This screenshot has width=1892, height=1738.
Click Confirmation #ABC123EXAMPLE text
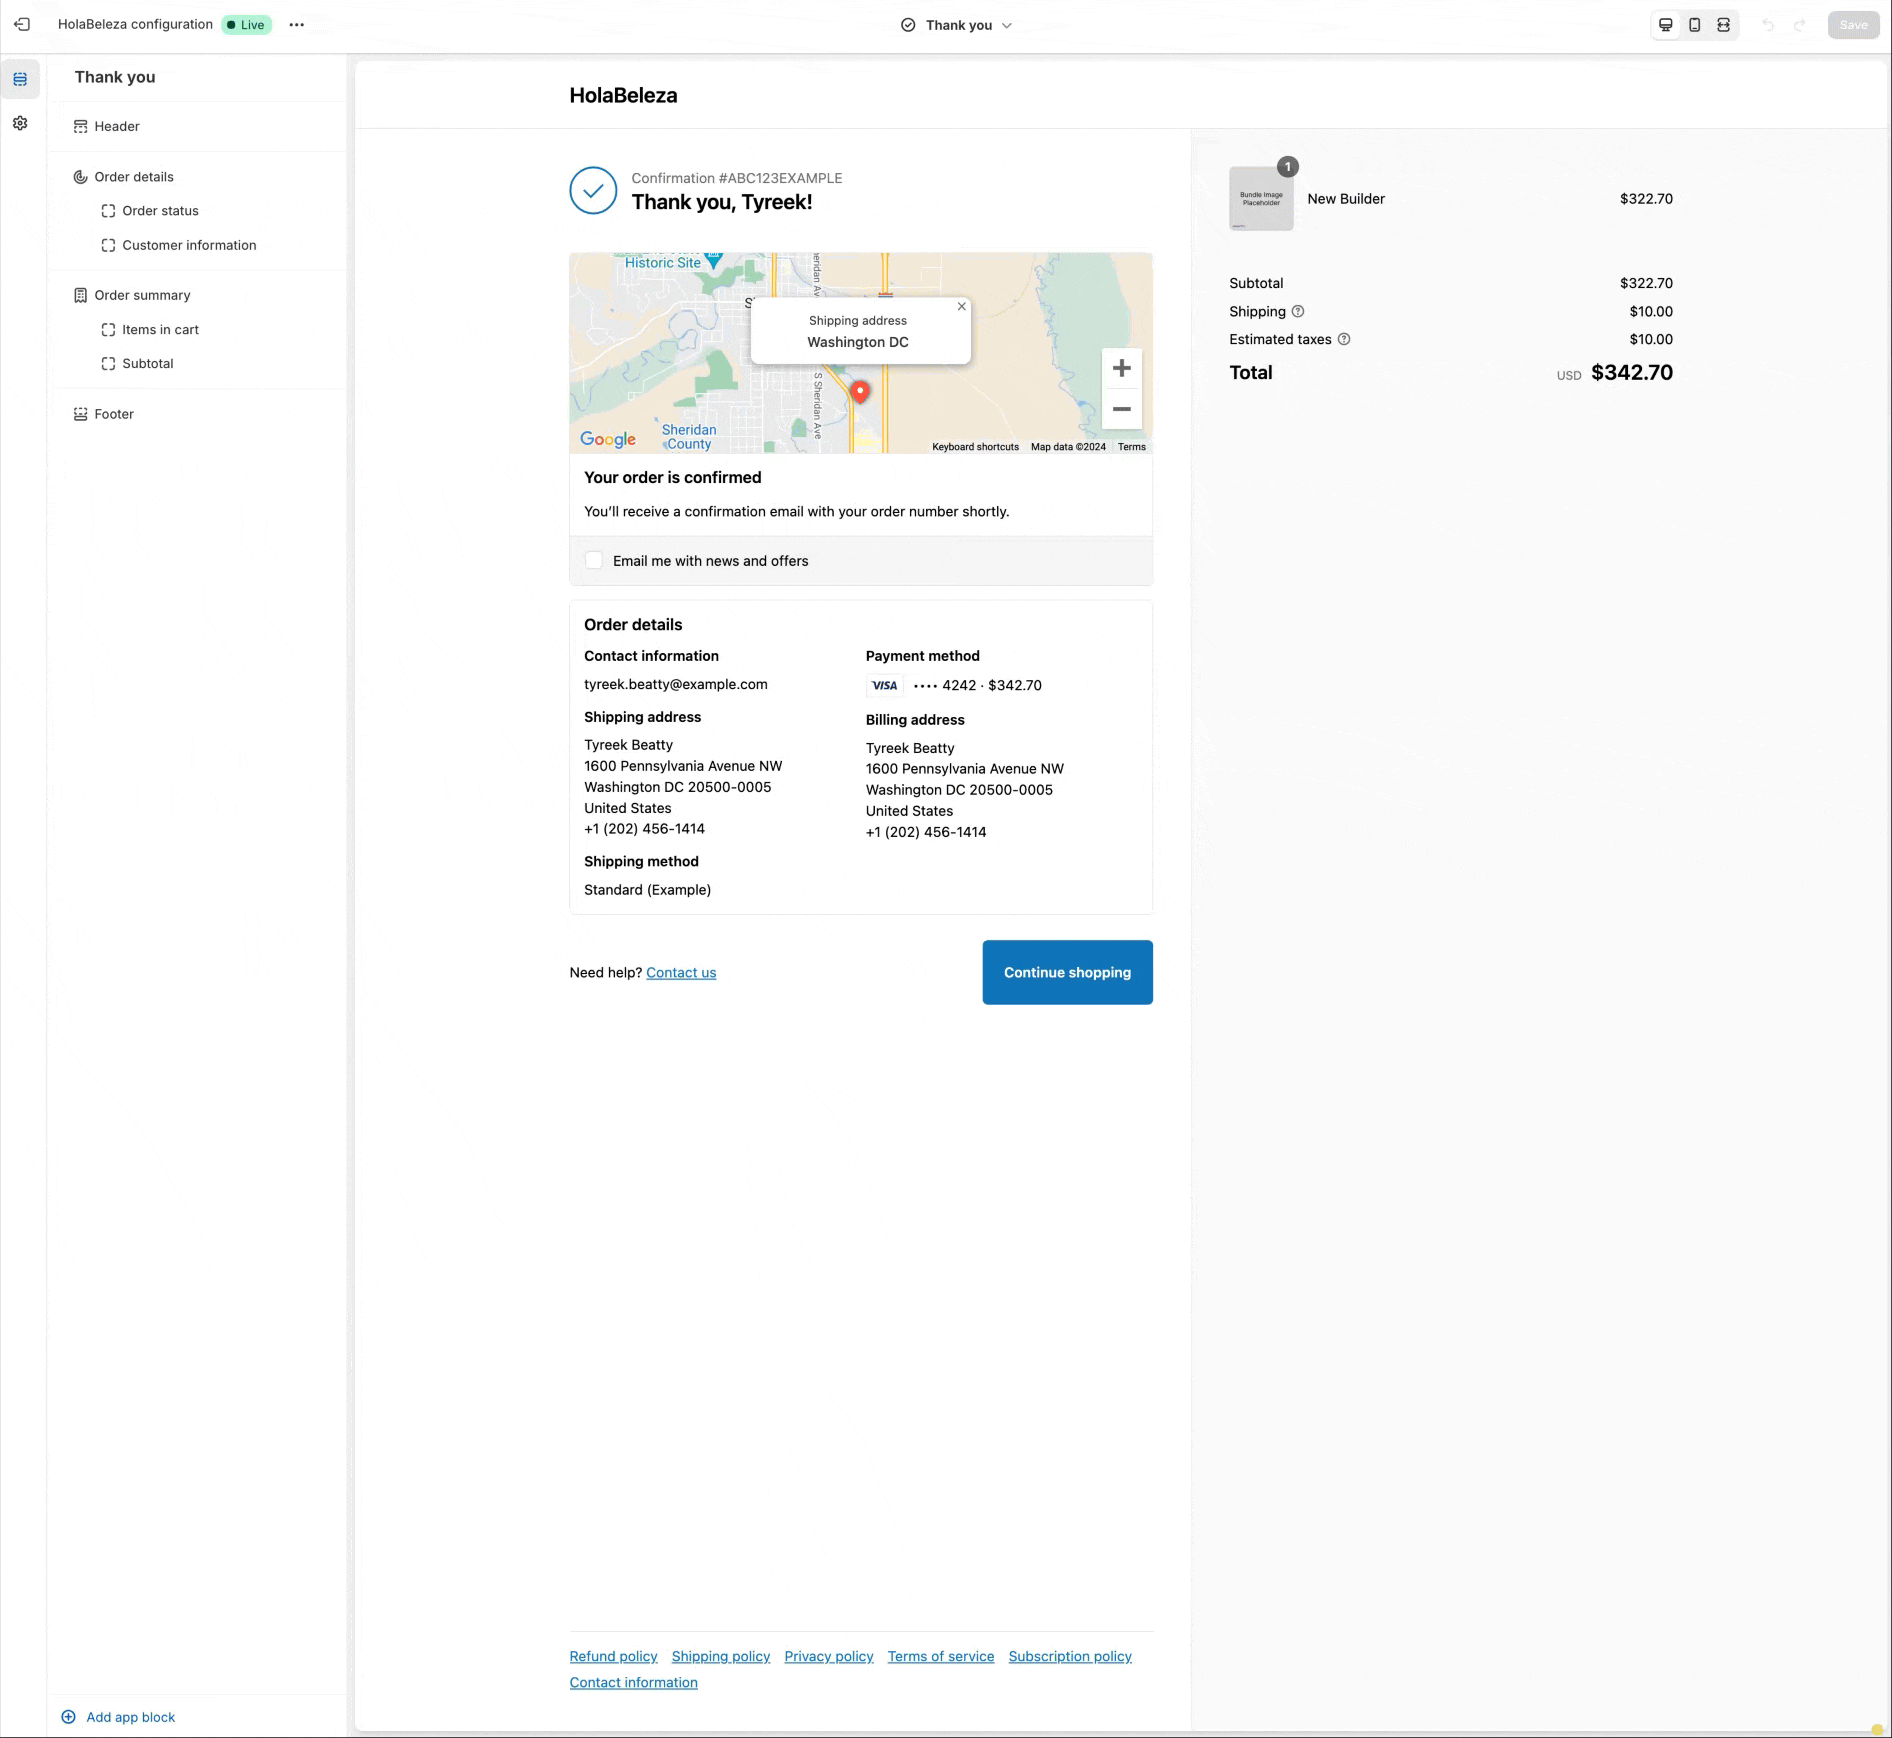coord(737,178)
